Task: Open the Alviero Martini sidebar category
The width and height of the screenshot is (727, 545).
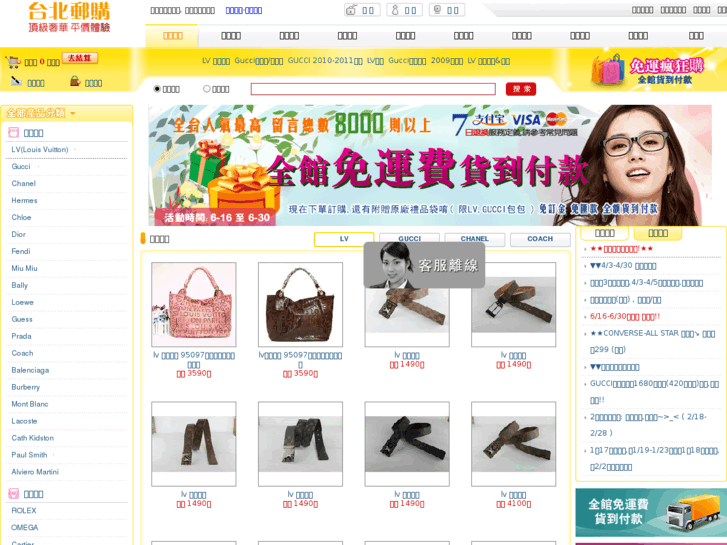Action: (35, 472)
